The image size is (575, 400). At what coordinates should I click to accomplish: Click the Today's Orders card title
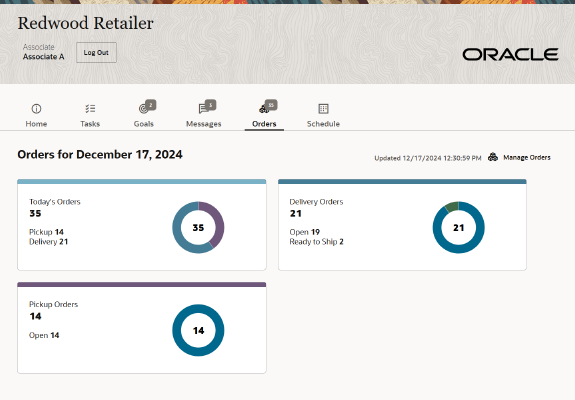point(55,202)
